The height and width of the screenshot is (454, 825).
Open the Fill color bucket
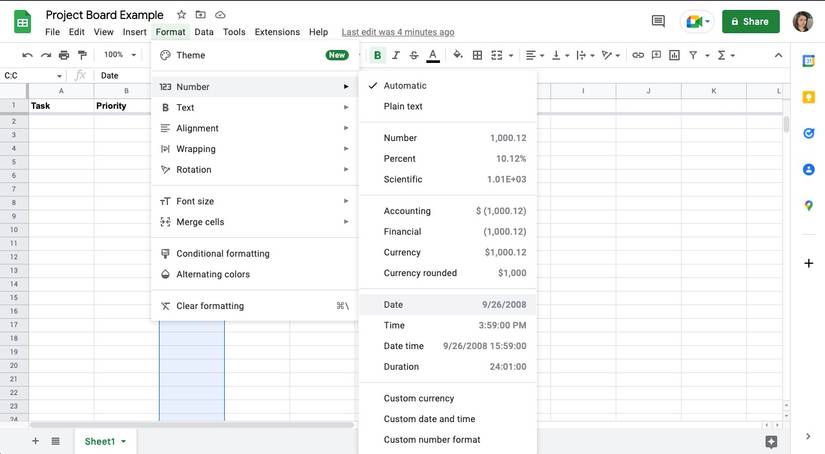tap(458, 55)
